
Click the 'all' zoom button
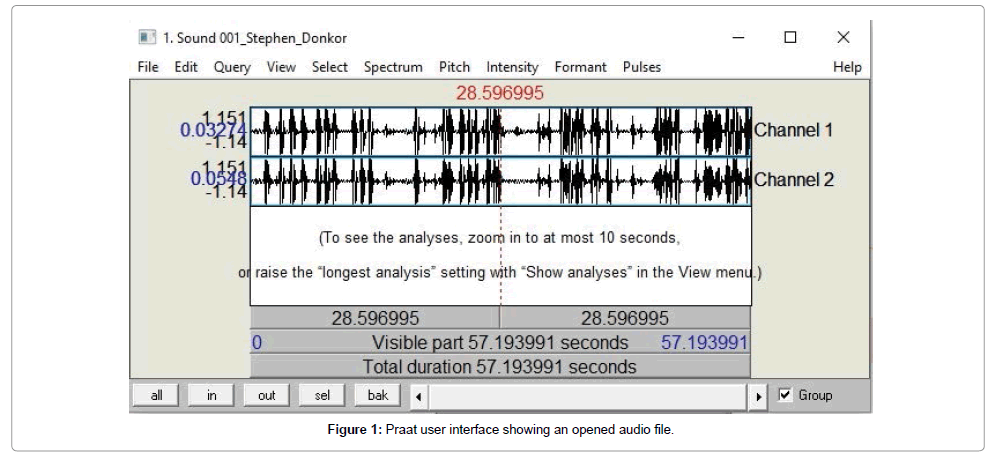coord(156,396)
